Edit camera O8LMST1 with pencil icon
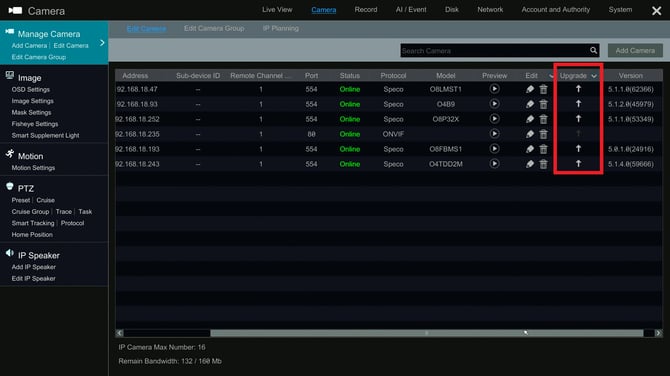670x376 pixels. tap(530, 89)
